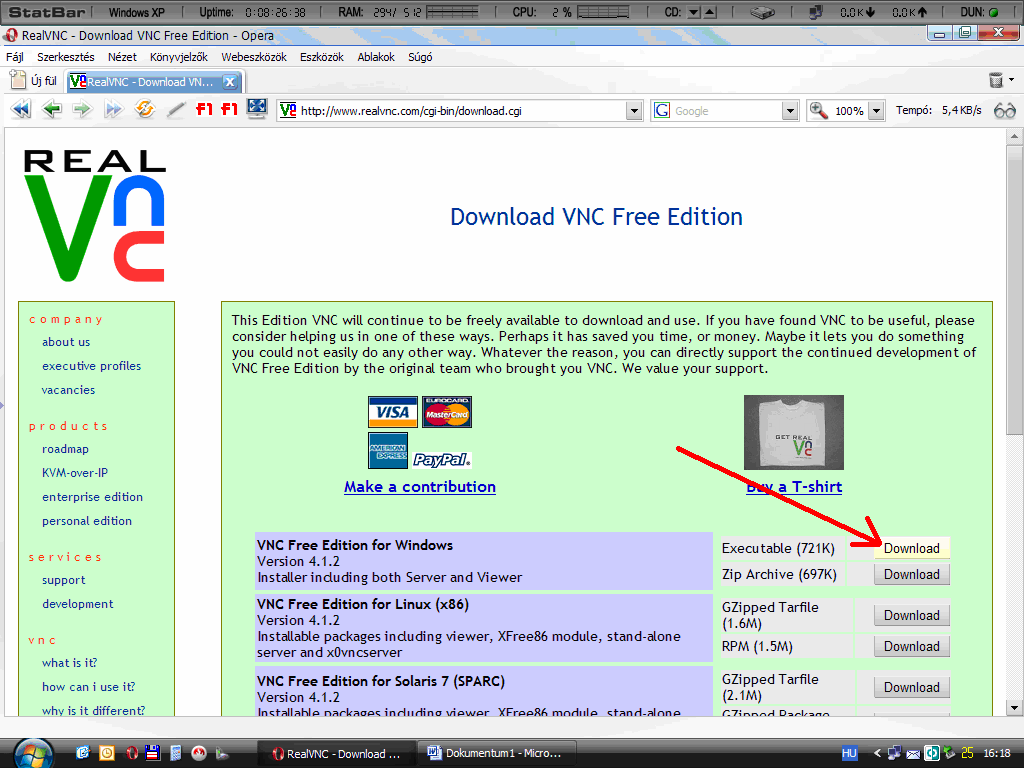Click the RealVNC logo image
The height and width of the screenshot is (768, 1024).
[95, 216]
